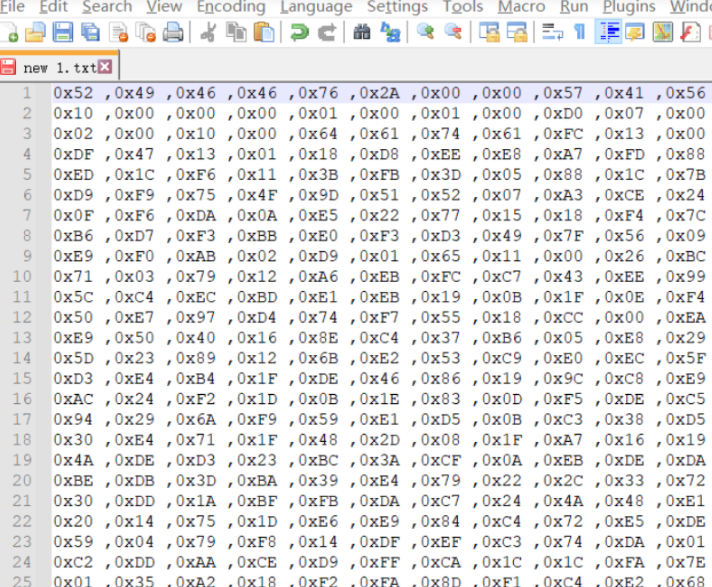Click value 0xAB on line 9
Viewport: 712px width, 587px height.
pos(196,256)
